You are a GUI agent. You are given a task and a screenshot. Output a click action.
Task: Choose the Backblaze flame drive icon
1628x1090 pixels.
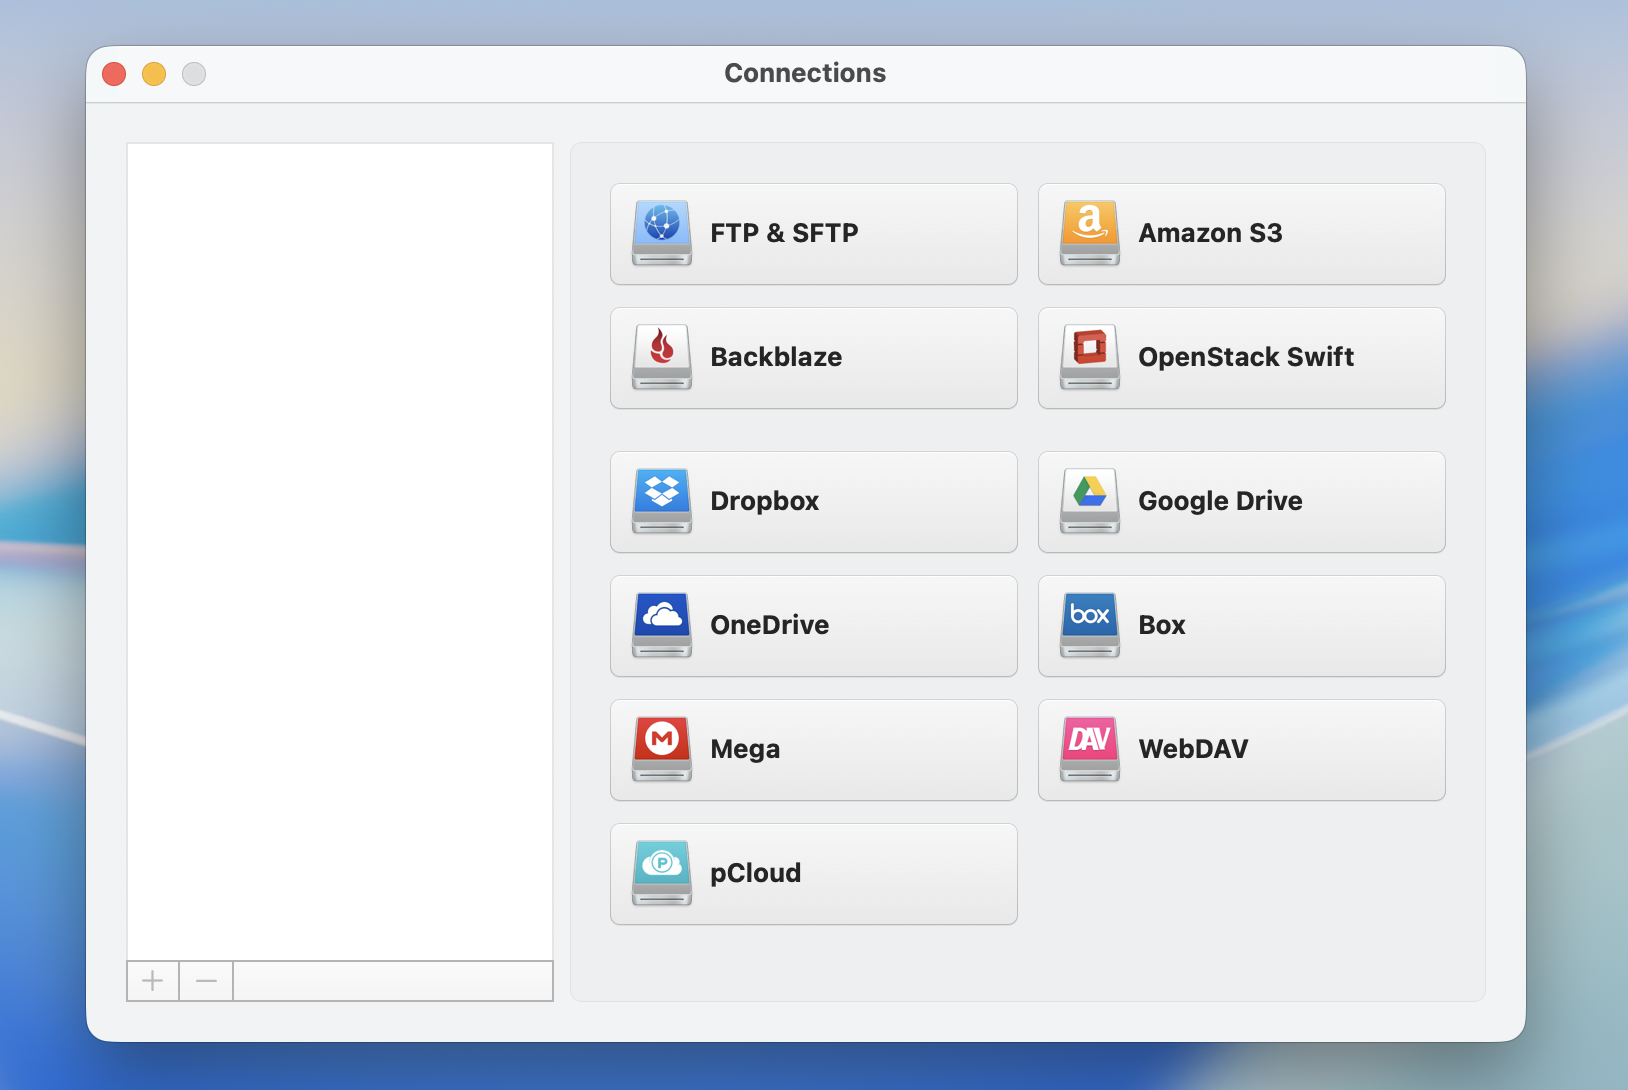click(x=662, y=357)
